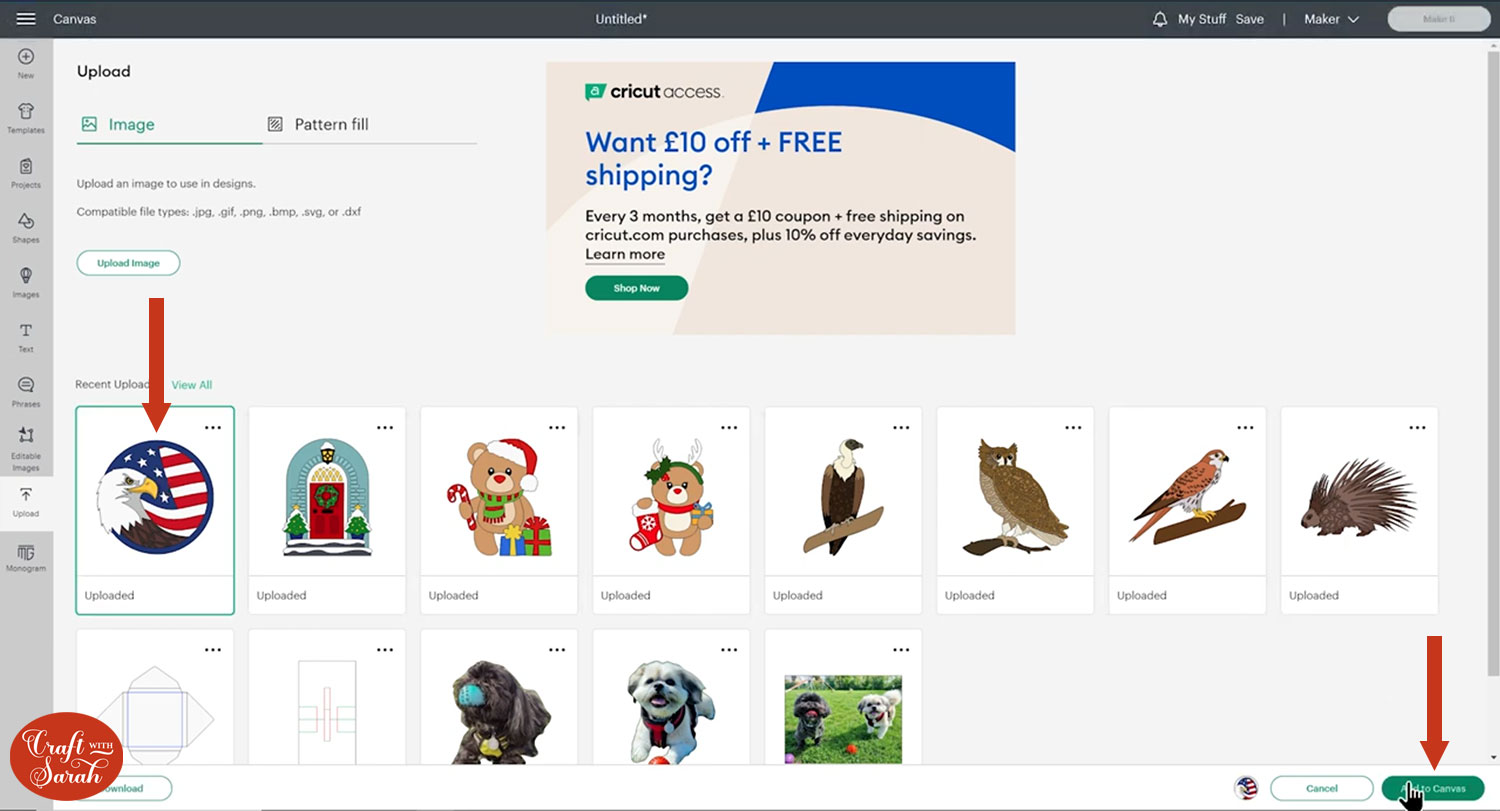This screenshot has width=1500, height=811.
Task: Open options menu on eagle flag upload
Action: tap(213, 427)
